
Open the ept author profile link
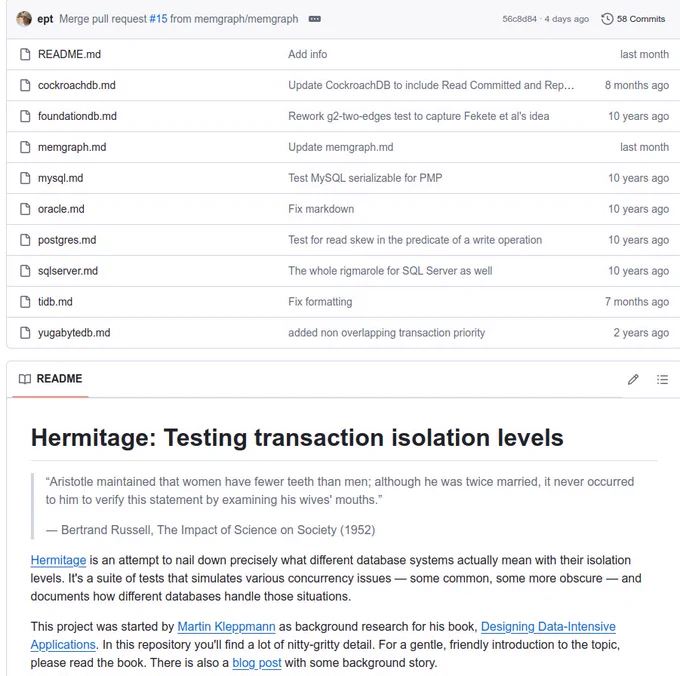point(45,19)
